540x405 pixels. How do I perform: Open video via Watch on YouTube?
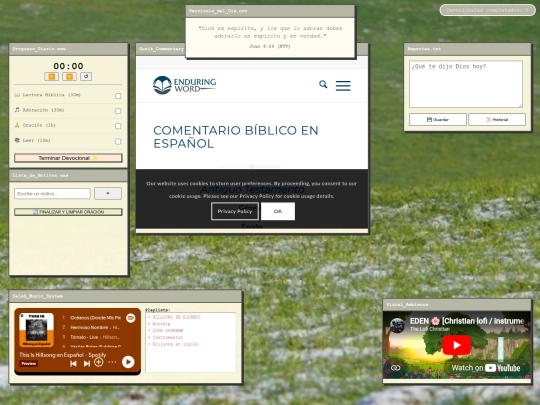[486, 368]
